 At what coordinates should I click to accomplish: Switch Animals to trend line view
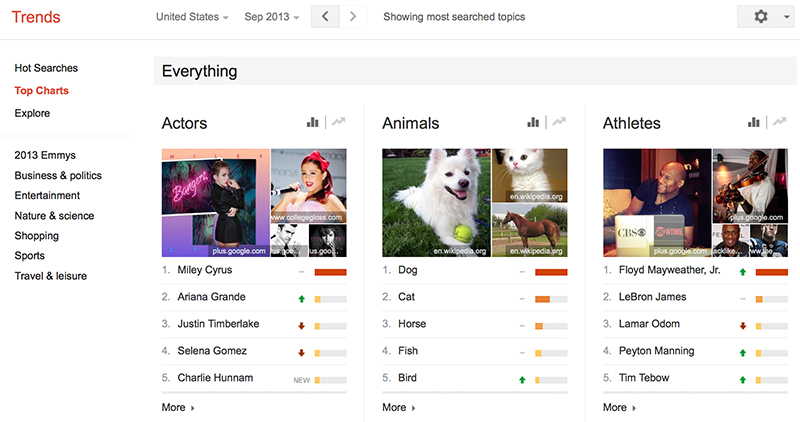(x=559, y=122)
